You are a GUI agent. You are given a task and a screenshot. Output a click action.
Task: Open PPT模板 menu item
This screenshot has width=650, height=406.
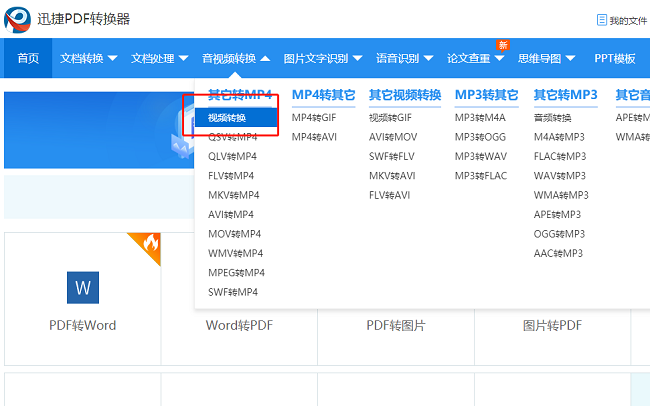(x=615, y=58)
